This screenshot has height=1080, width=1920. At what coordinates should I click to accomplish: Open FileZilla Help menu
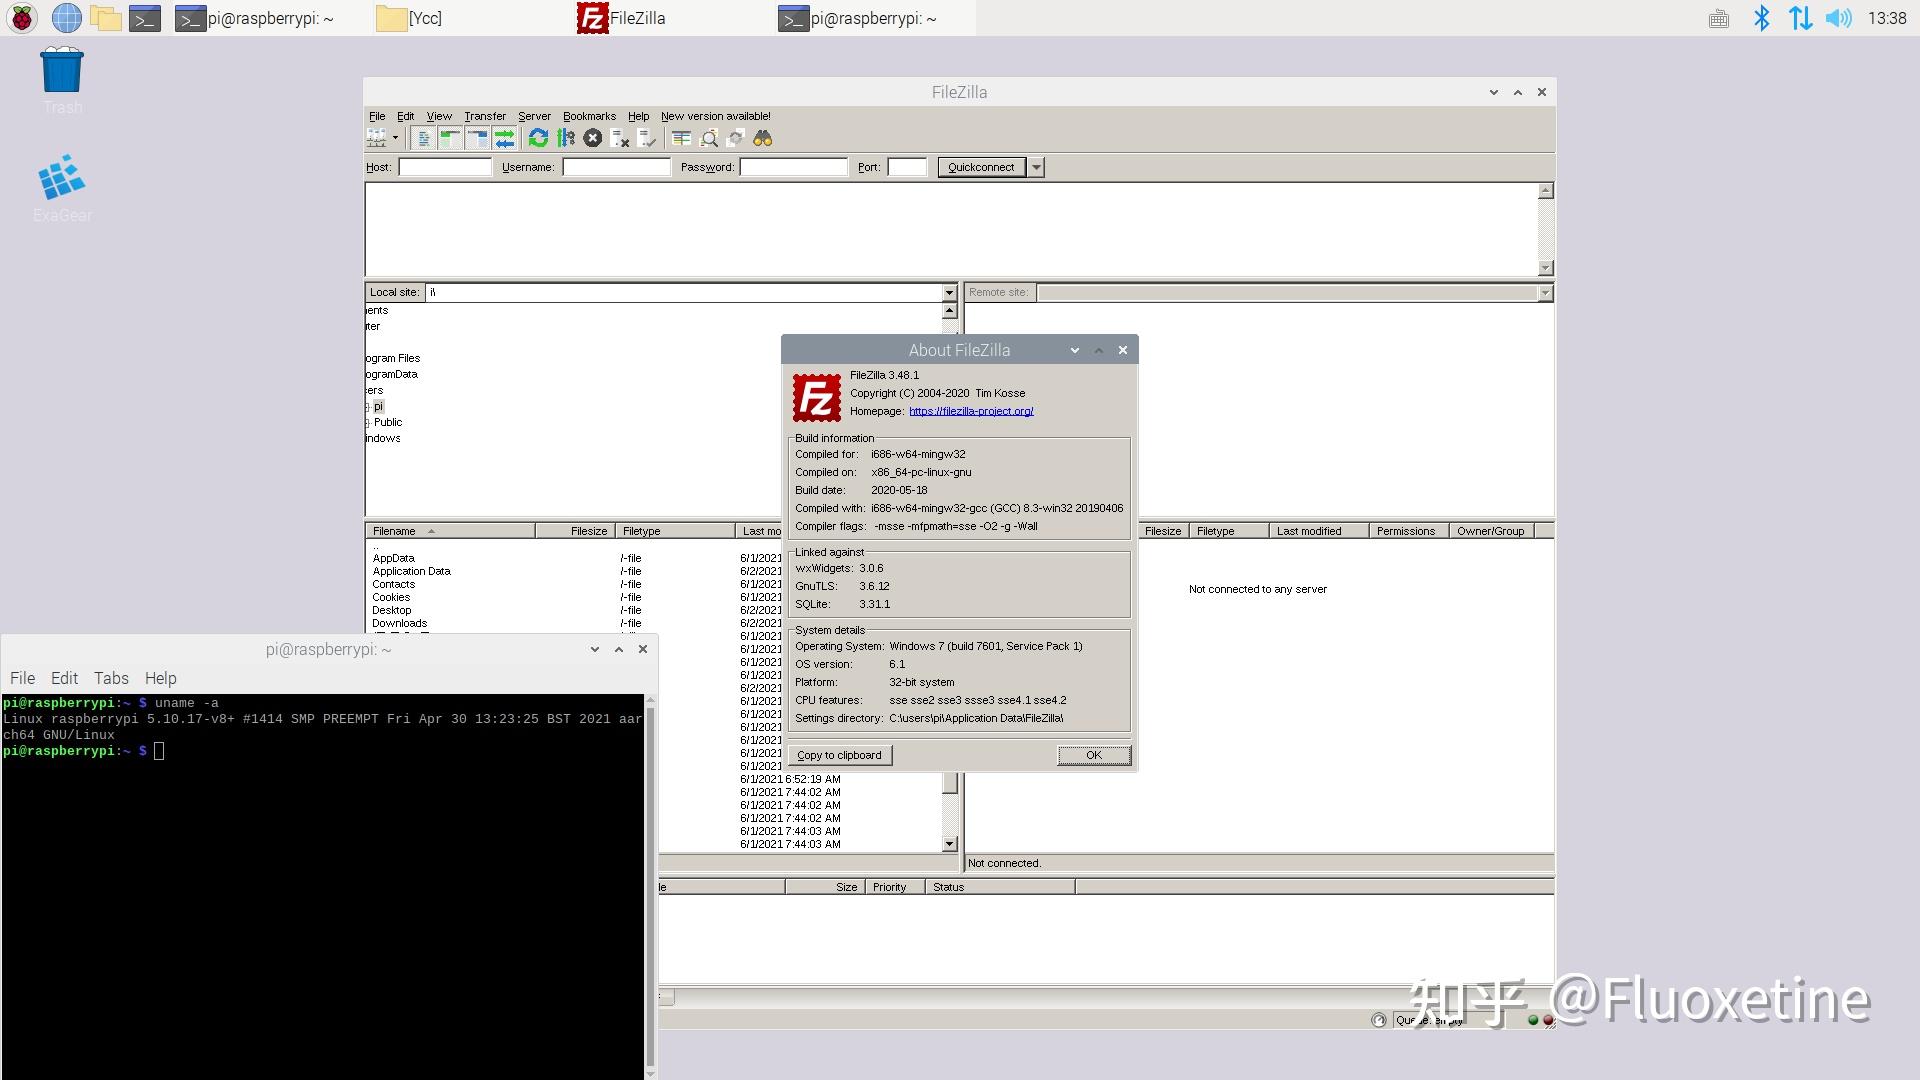638,116
